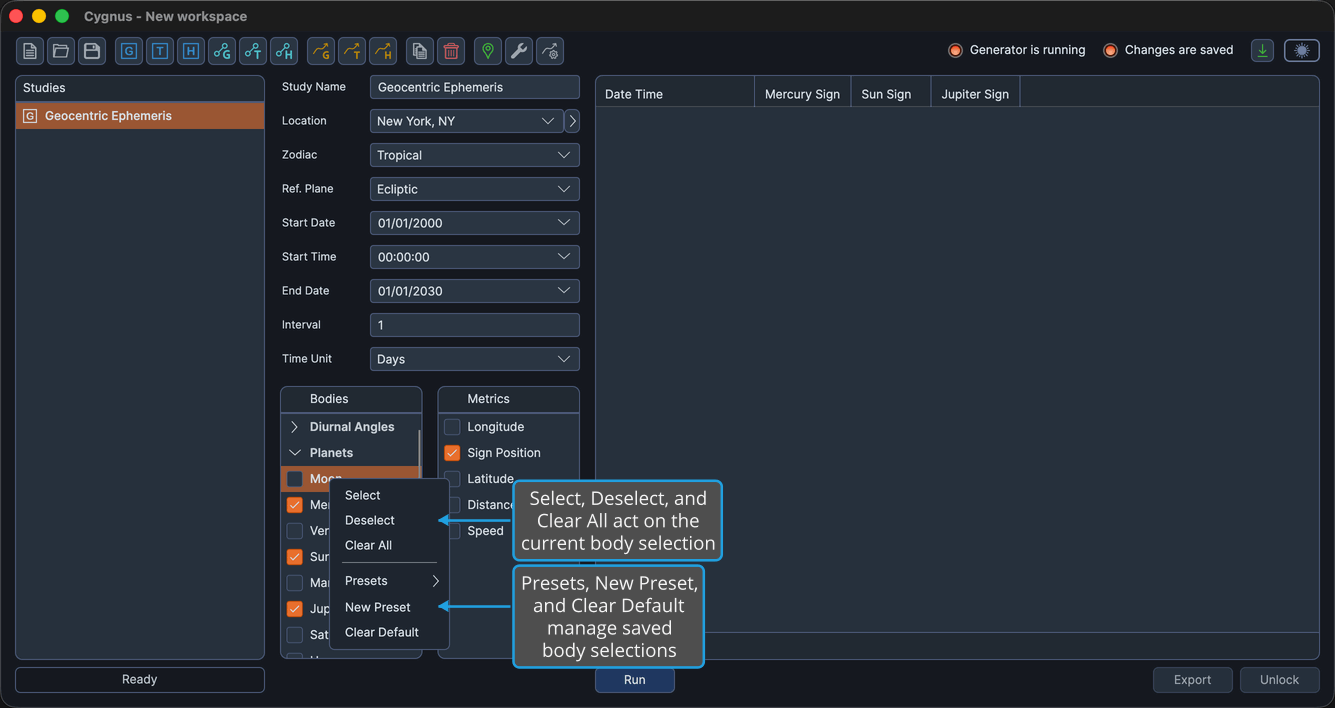Open the Zodiac dropdown set to Tropical

(474, 155)
